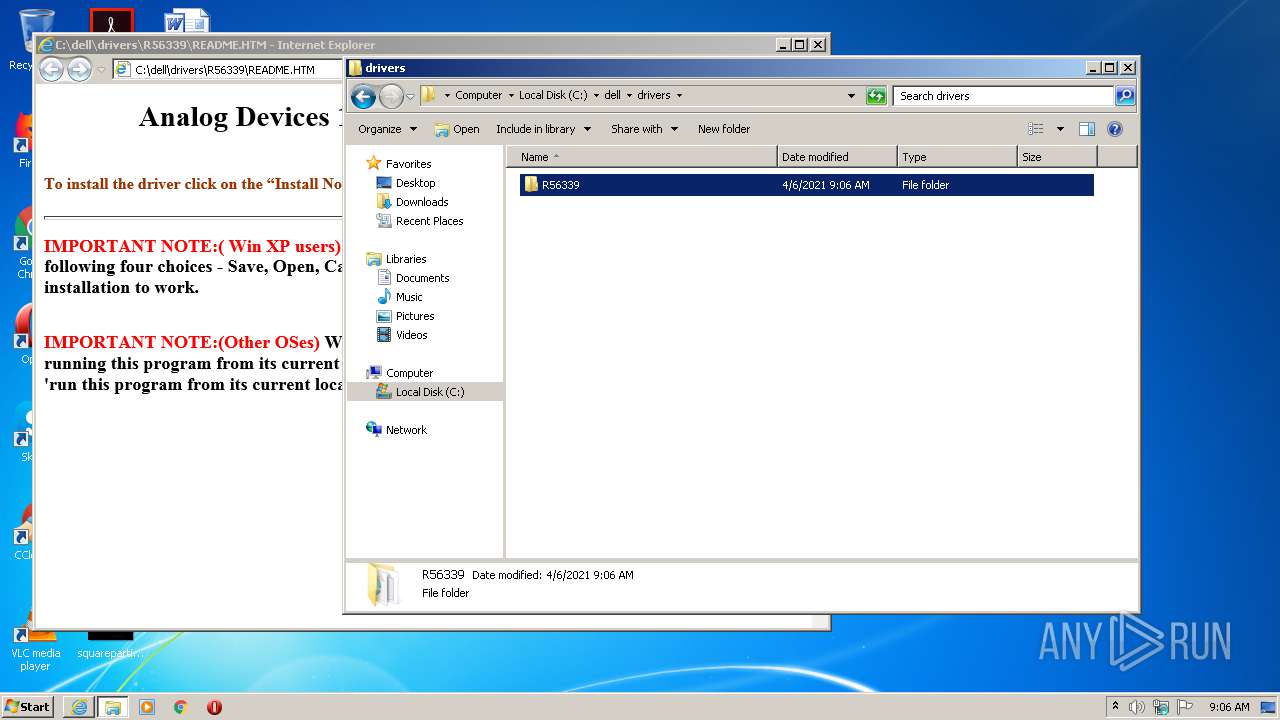Toggle the preview pane icon
1280x720 pixels.
1087,129
